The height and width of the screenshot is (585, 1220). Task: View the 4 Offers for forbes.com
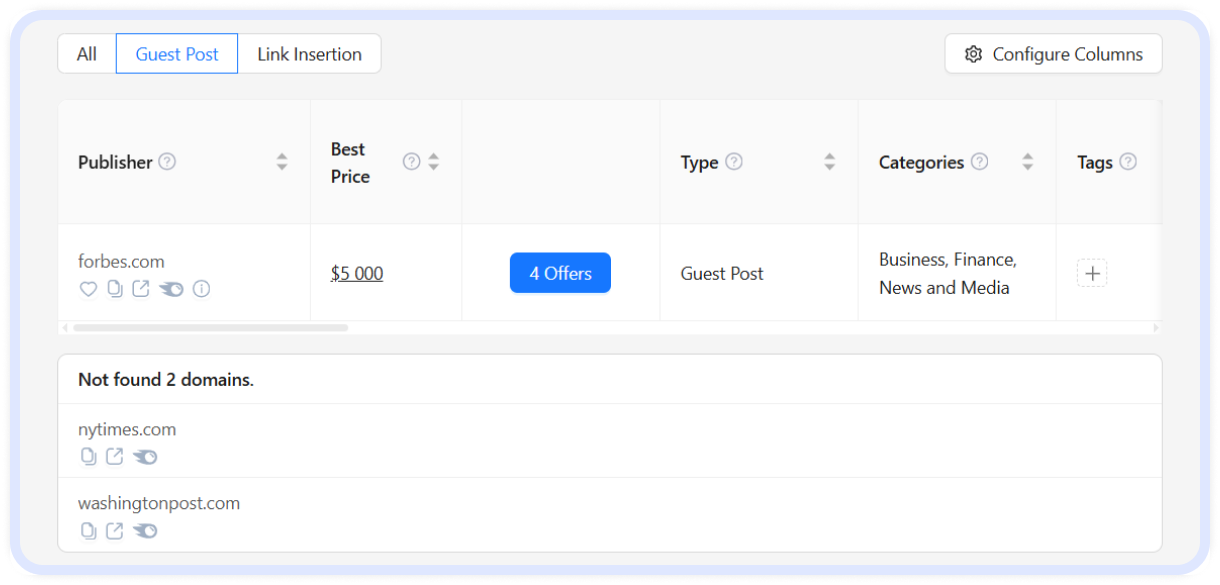[560, 272]
